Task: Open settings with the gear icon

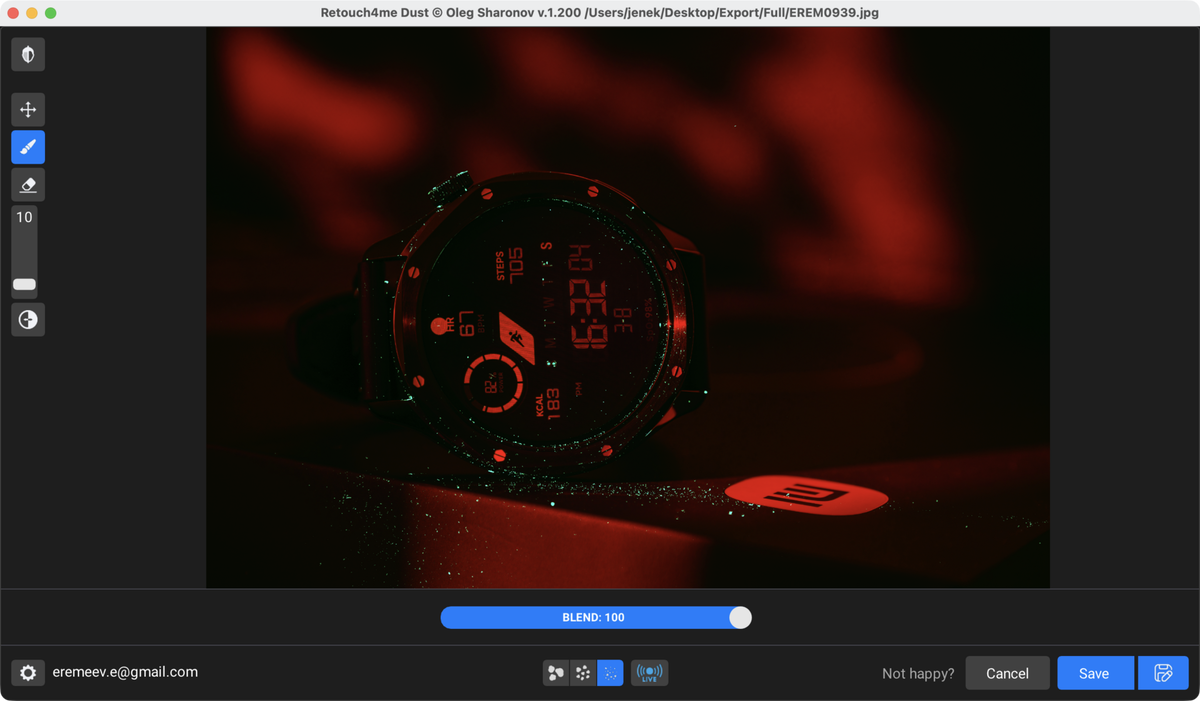Action: click(x=28, y=673)
